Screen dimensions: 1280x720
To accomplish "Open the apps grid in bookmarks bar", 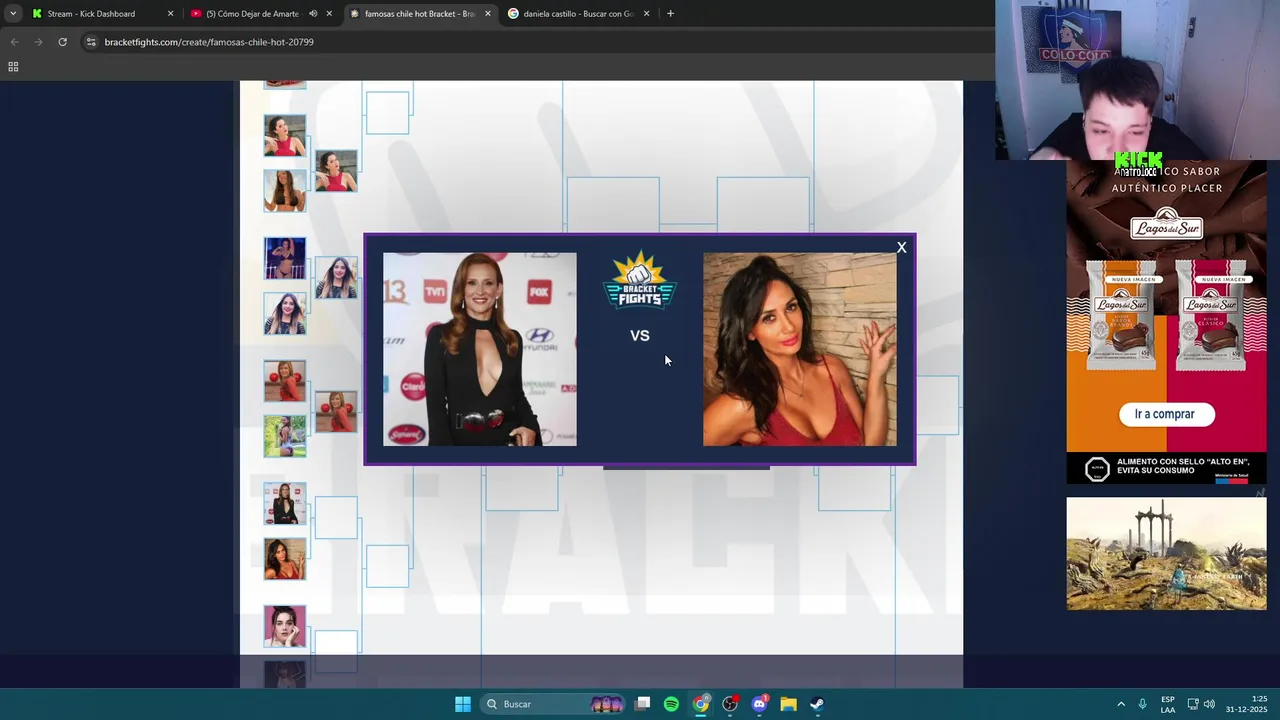I will [13, 67].
